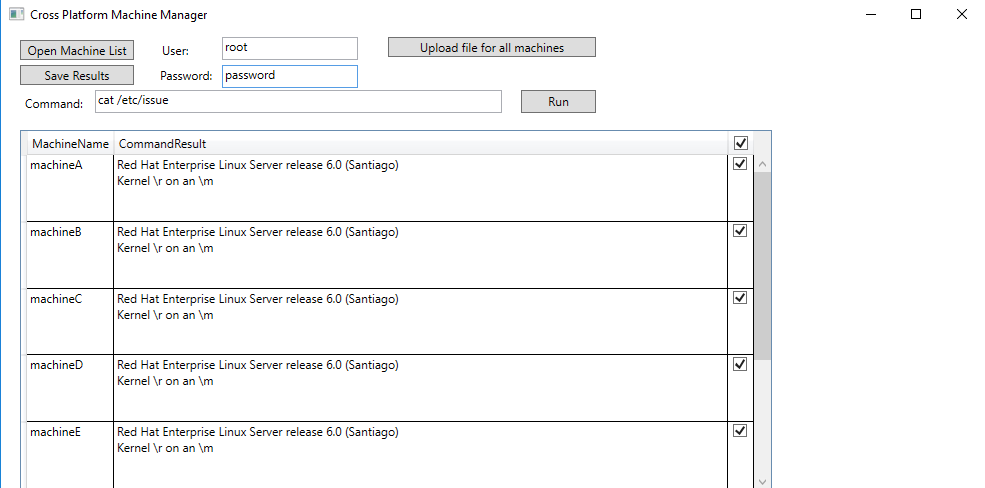985x488 pixels.
Task: Toggle the select-all checkbox in header
Action: pyautogui.click(x=740, y=143)
